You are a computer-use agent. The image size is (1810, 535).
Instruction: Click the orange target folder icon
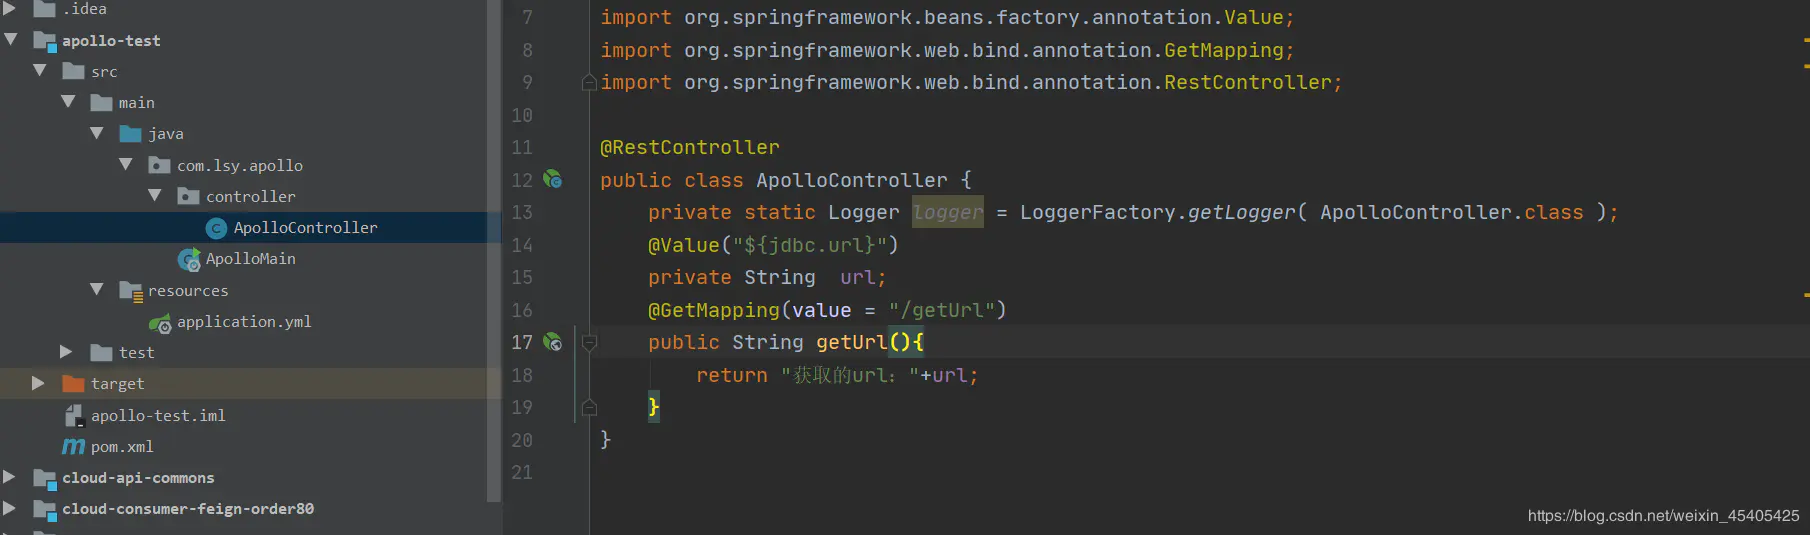(73, 383)
